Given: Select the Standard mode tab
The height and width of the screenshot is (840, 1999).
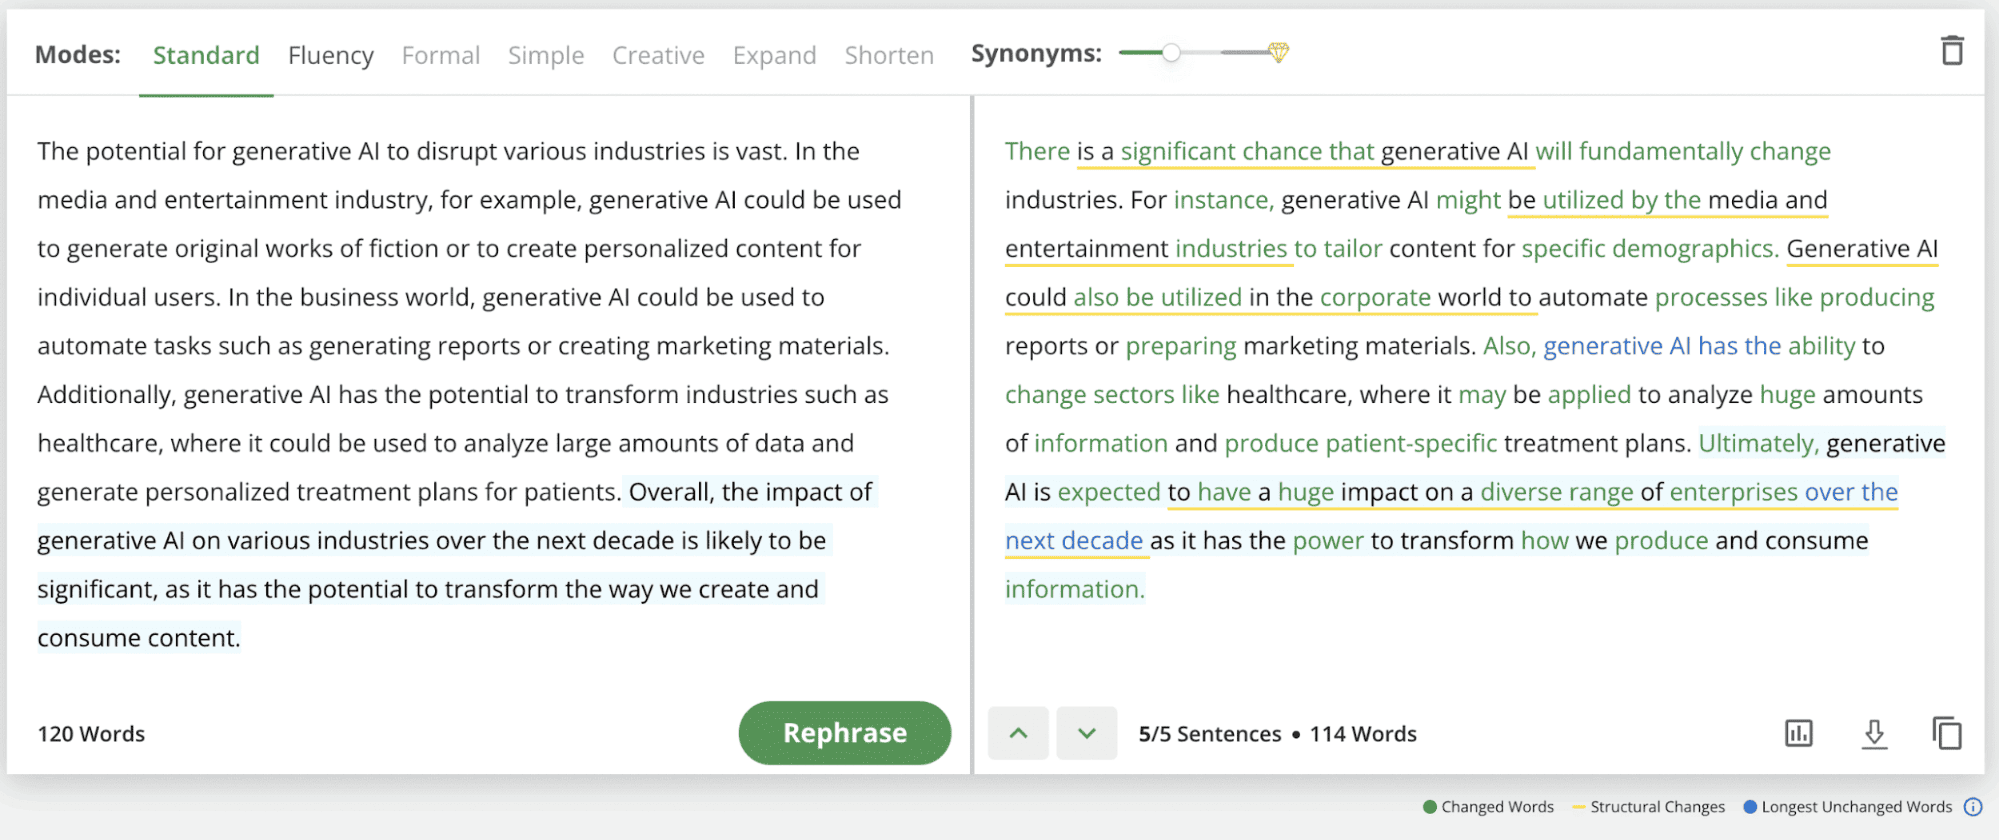Looking at the screenshot, I should point(206,55).
